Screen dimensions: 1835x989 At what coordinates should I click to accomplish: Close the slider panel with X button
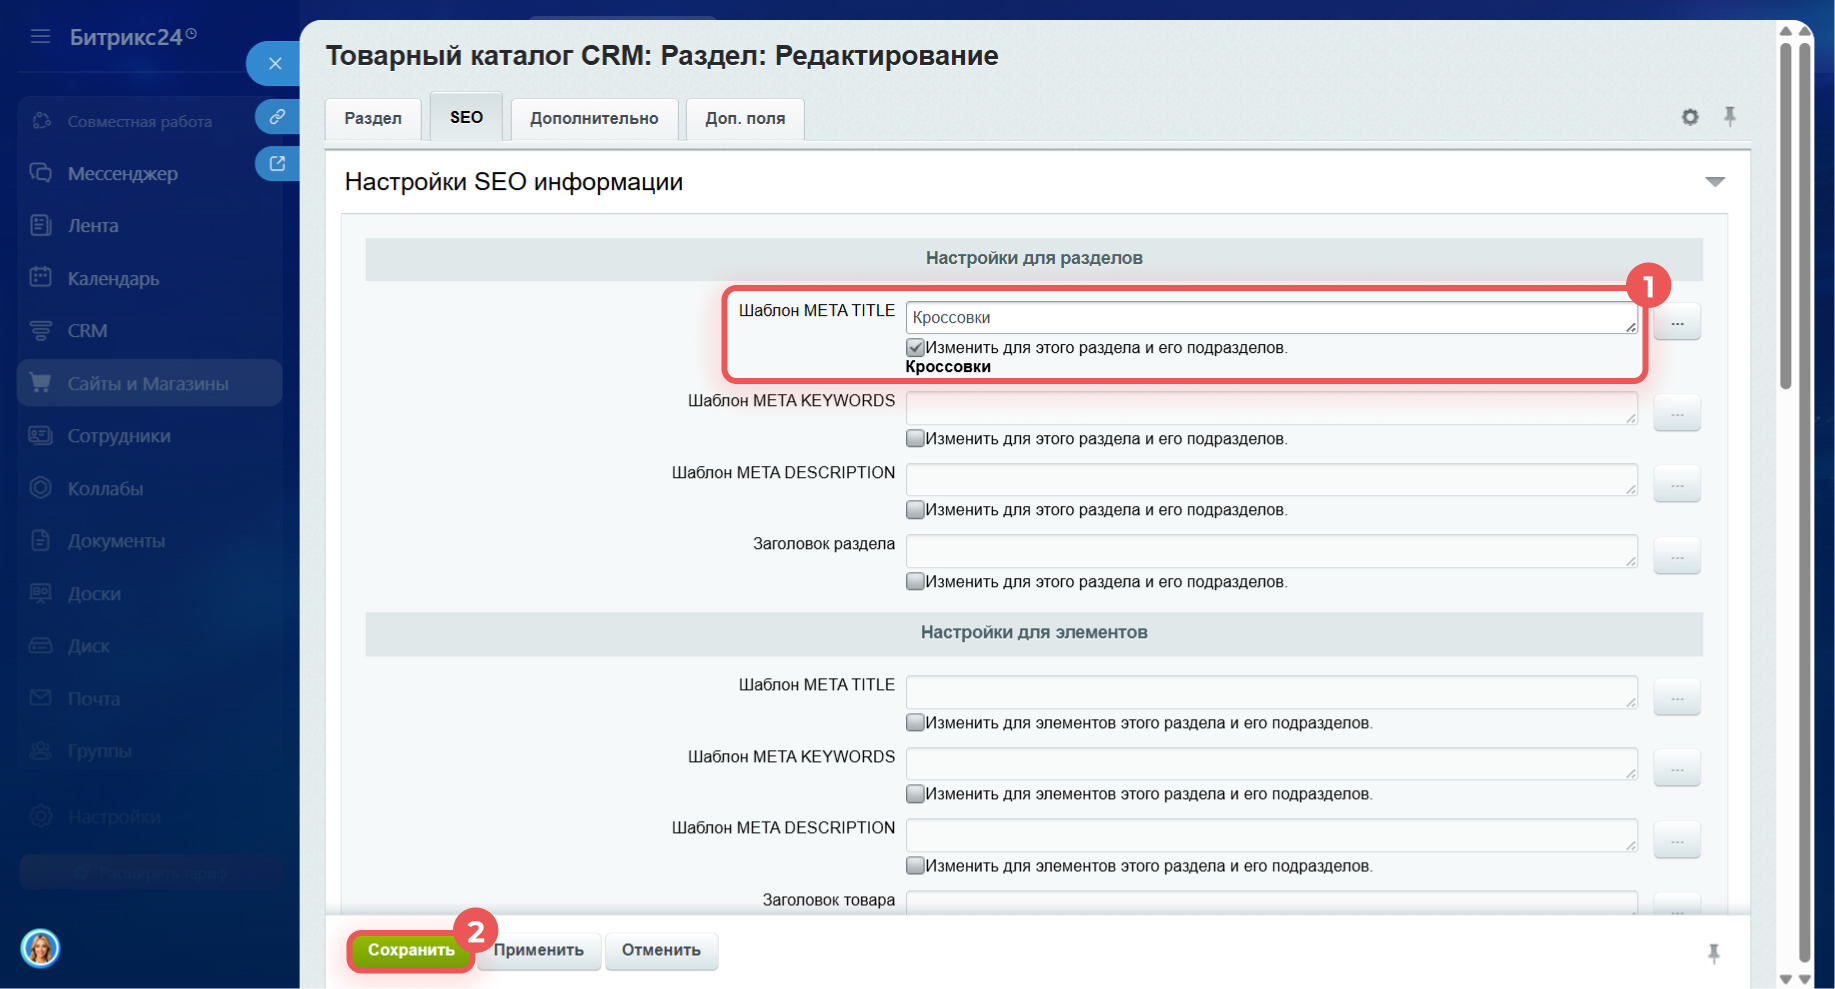[x=275, y=64]
